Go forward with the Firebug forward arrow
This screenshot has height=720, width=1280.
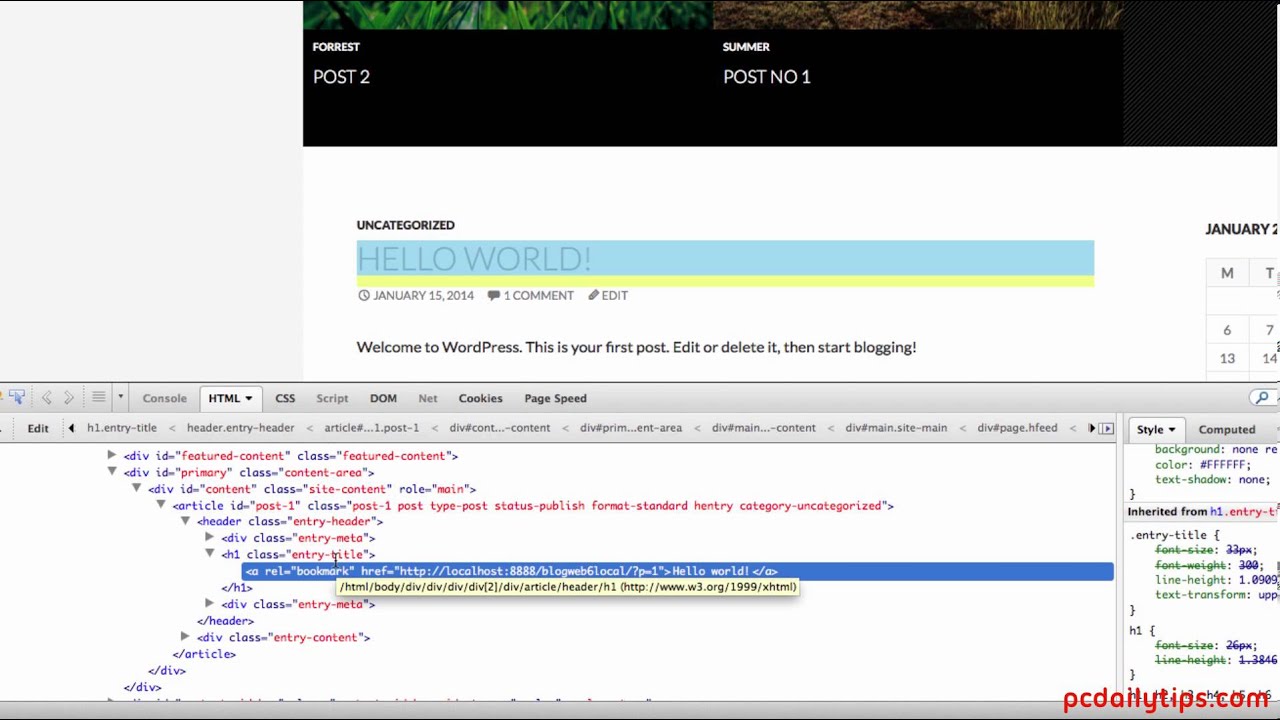pos(68,398)
